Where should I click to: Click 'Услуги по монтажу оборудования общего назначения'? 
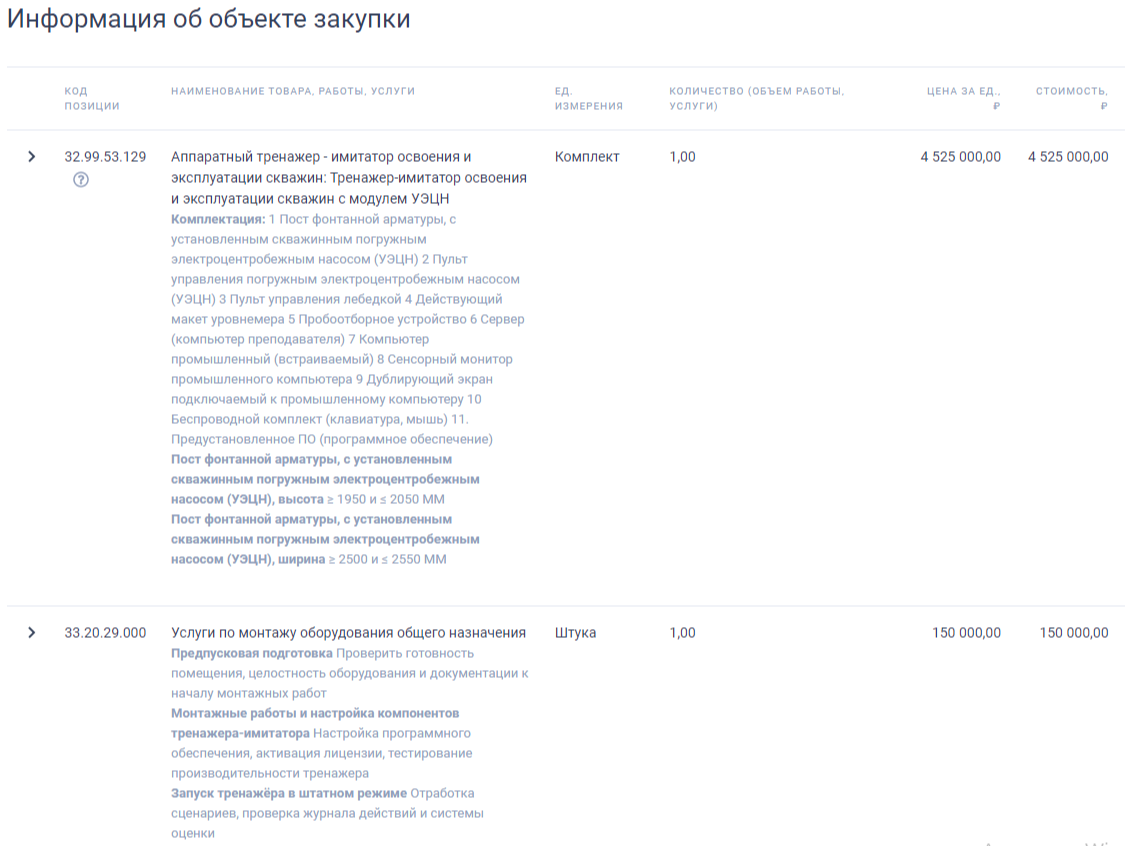(x=348, y=633)
